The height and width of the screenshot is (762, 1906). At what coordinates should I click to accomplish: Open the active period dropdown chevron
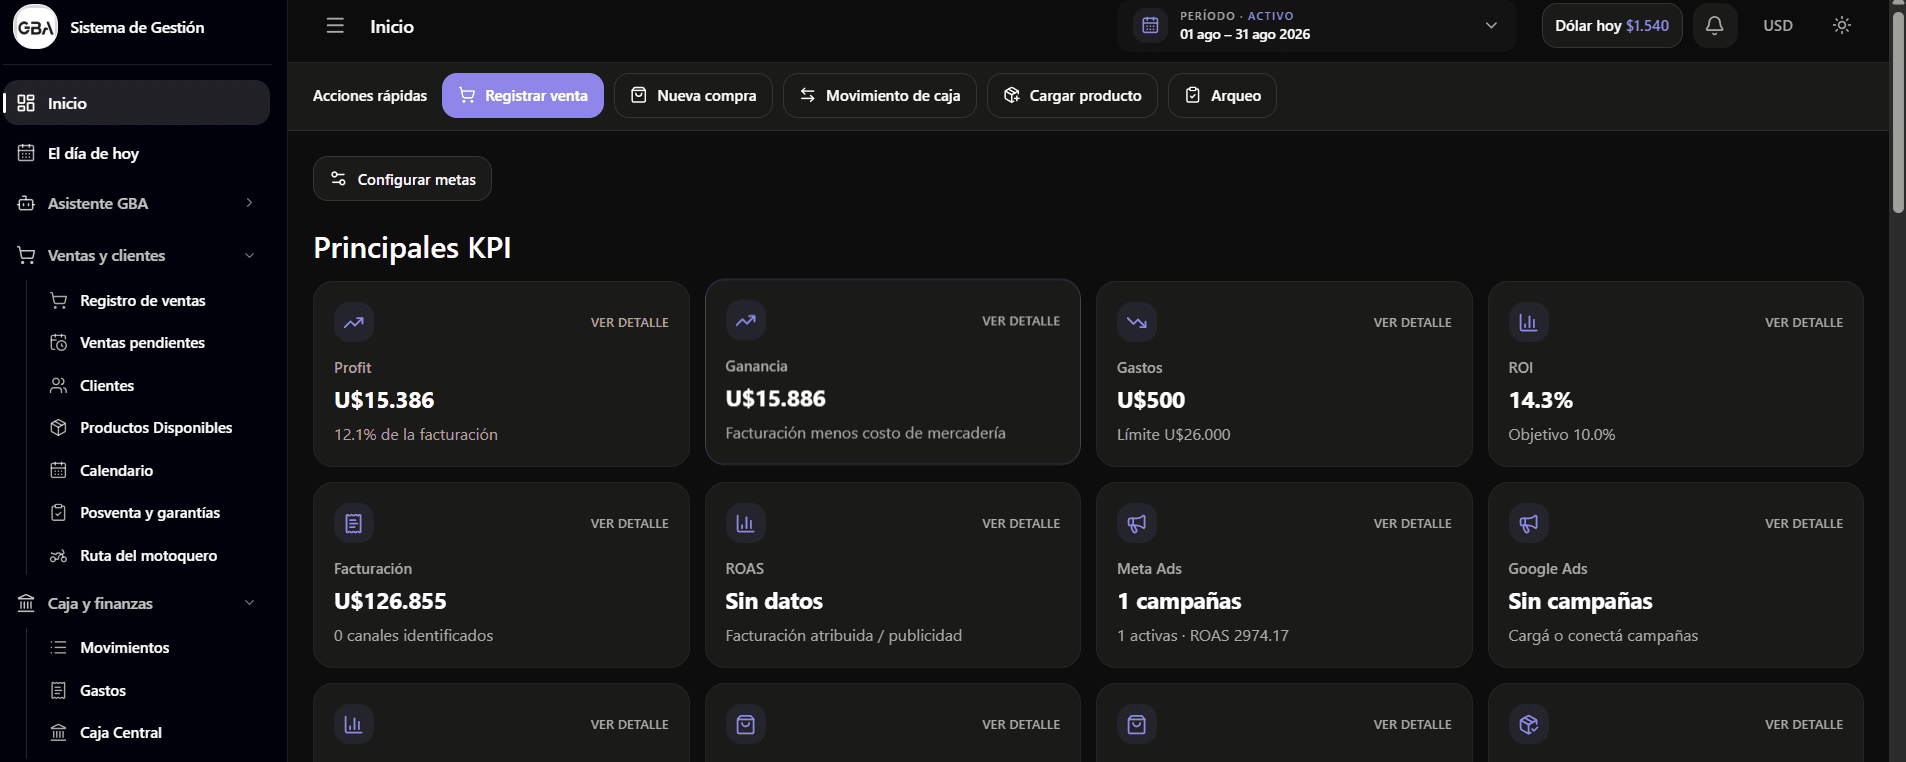tap(1491, 26)
